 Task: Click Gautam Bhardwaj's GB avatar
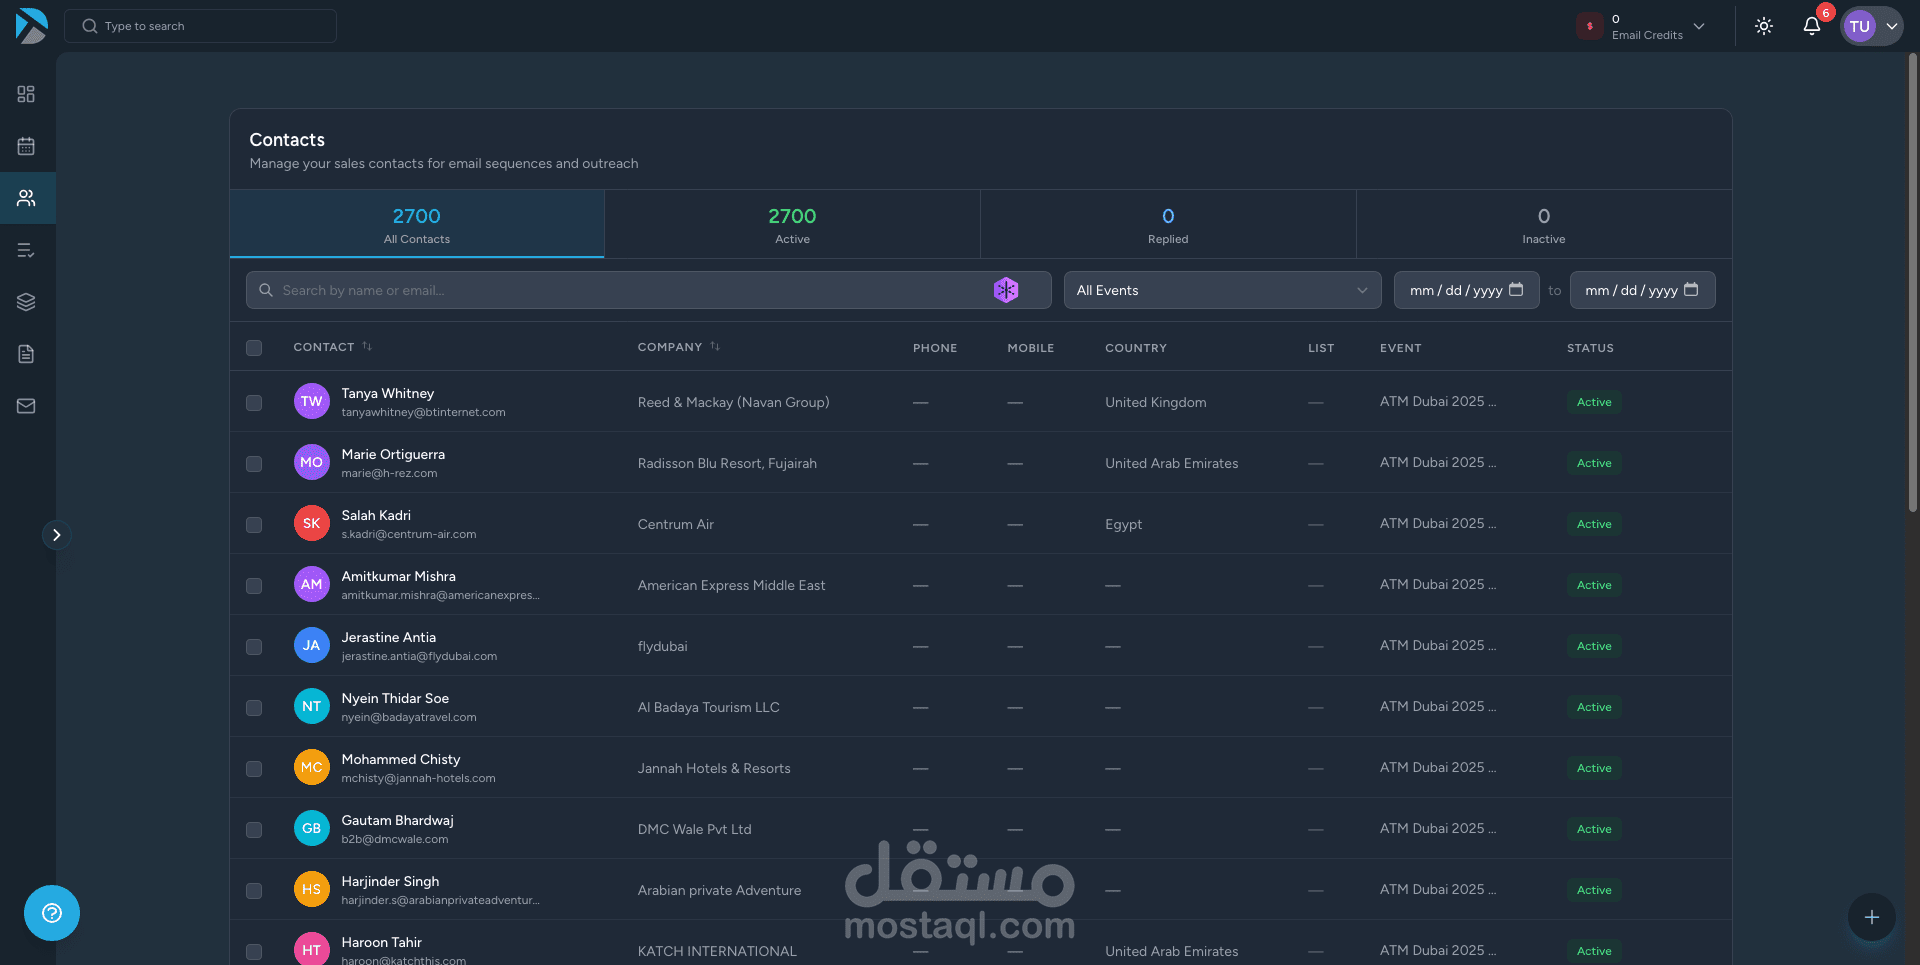click(312, 829)
